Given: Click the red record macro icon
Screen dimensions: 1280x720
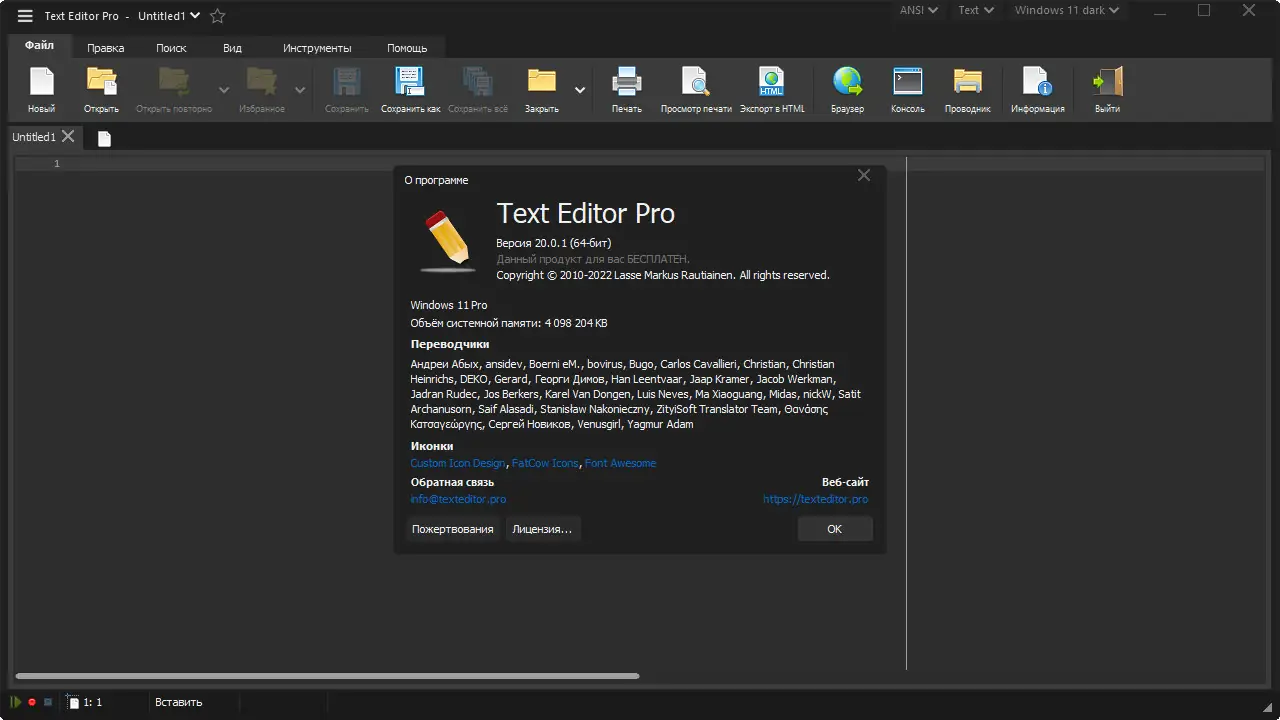Looking at the screenshot, I should point(31,702).
